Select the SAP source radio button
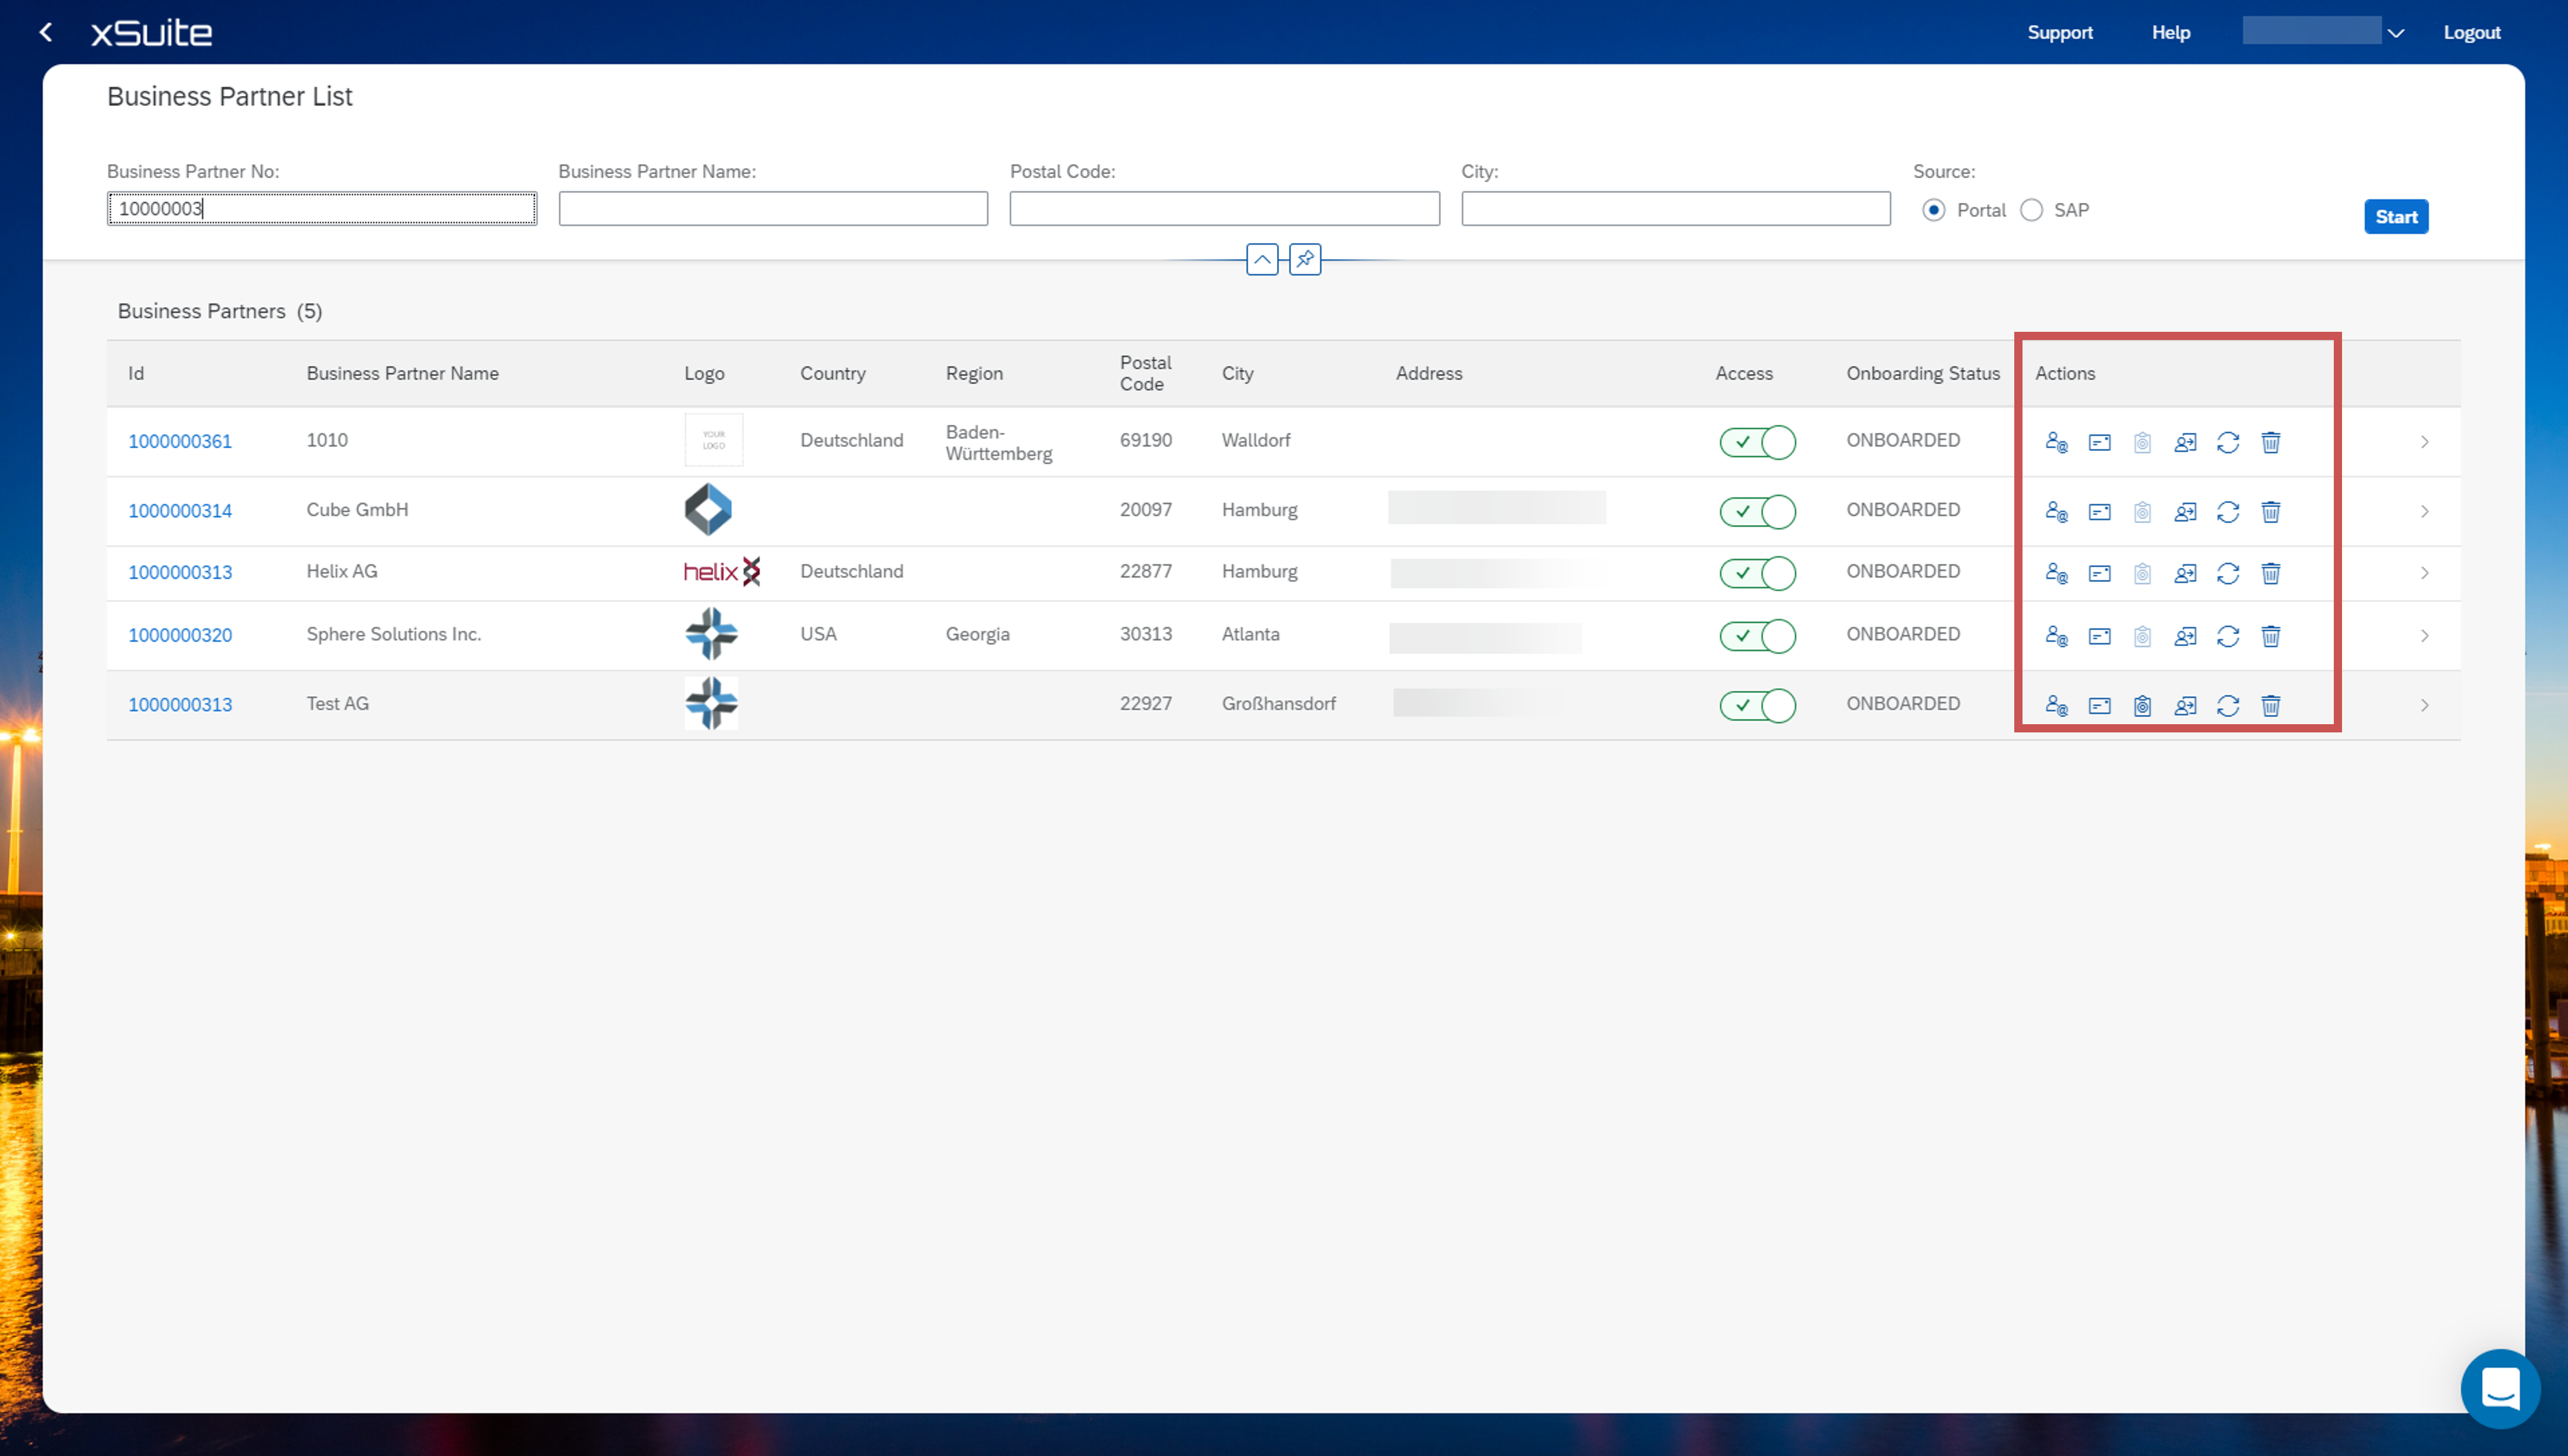Screen dimensions: 2568x1456 [x=2031, y=210]
